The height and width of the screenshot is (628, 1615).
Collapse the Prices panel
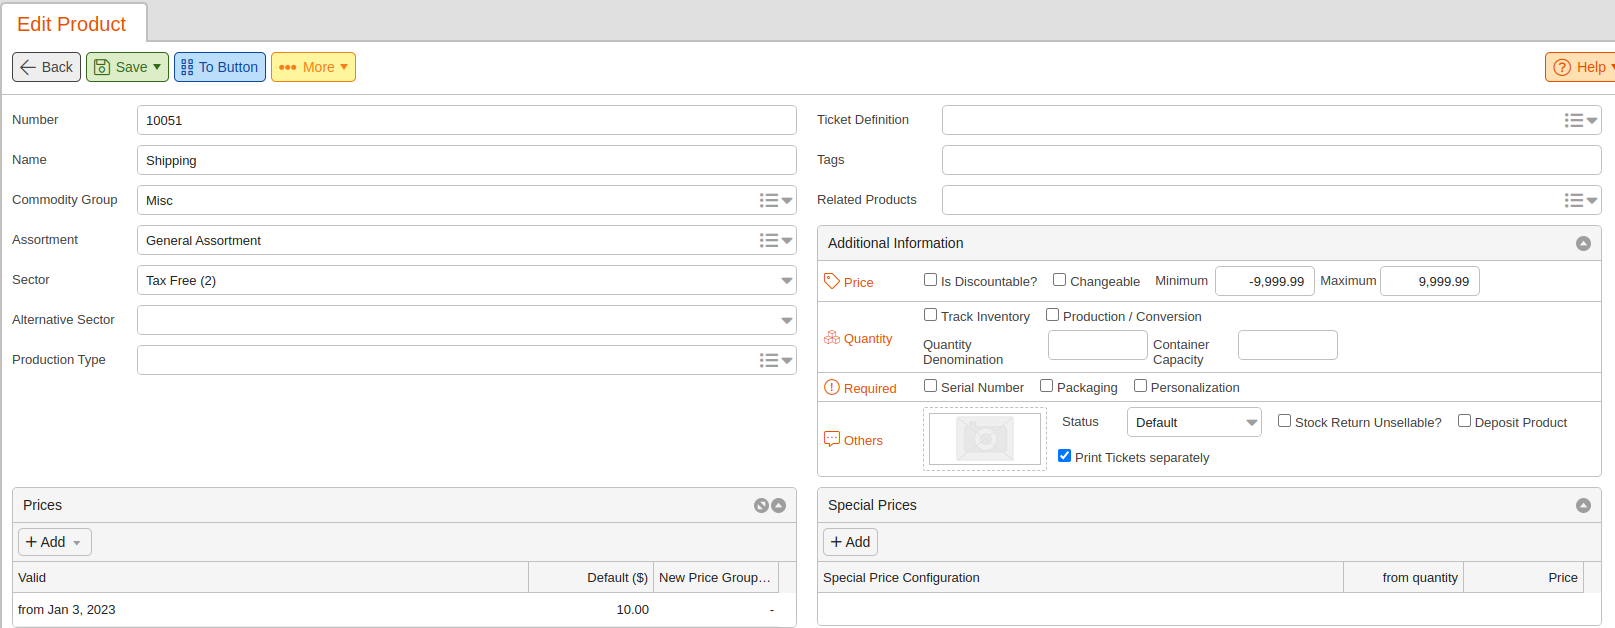click(x=778, y=505)
